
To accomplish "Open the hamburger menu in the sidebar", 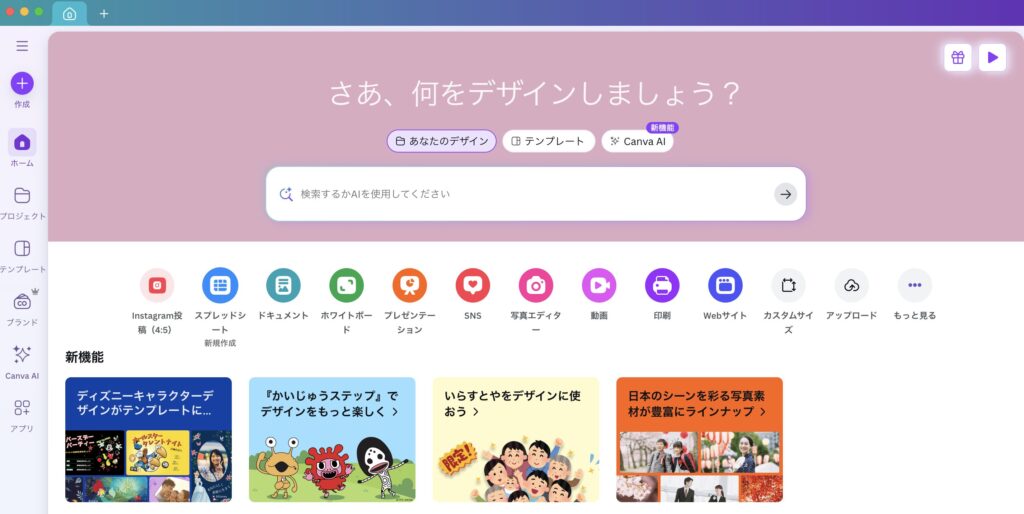I will (x=22, y=46).
